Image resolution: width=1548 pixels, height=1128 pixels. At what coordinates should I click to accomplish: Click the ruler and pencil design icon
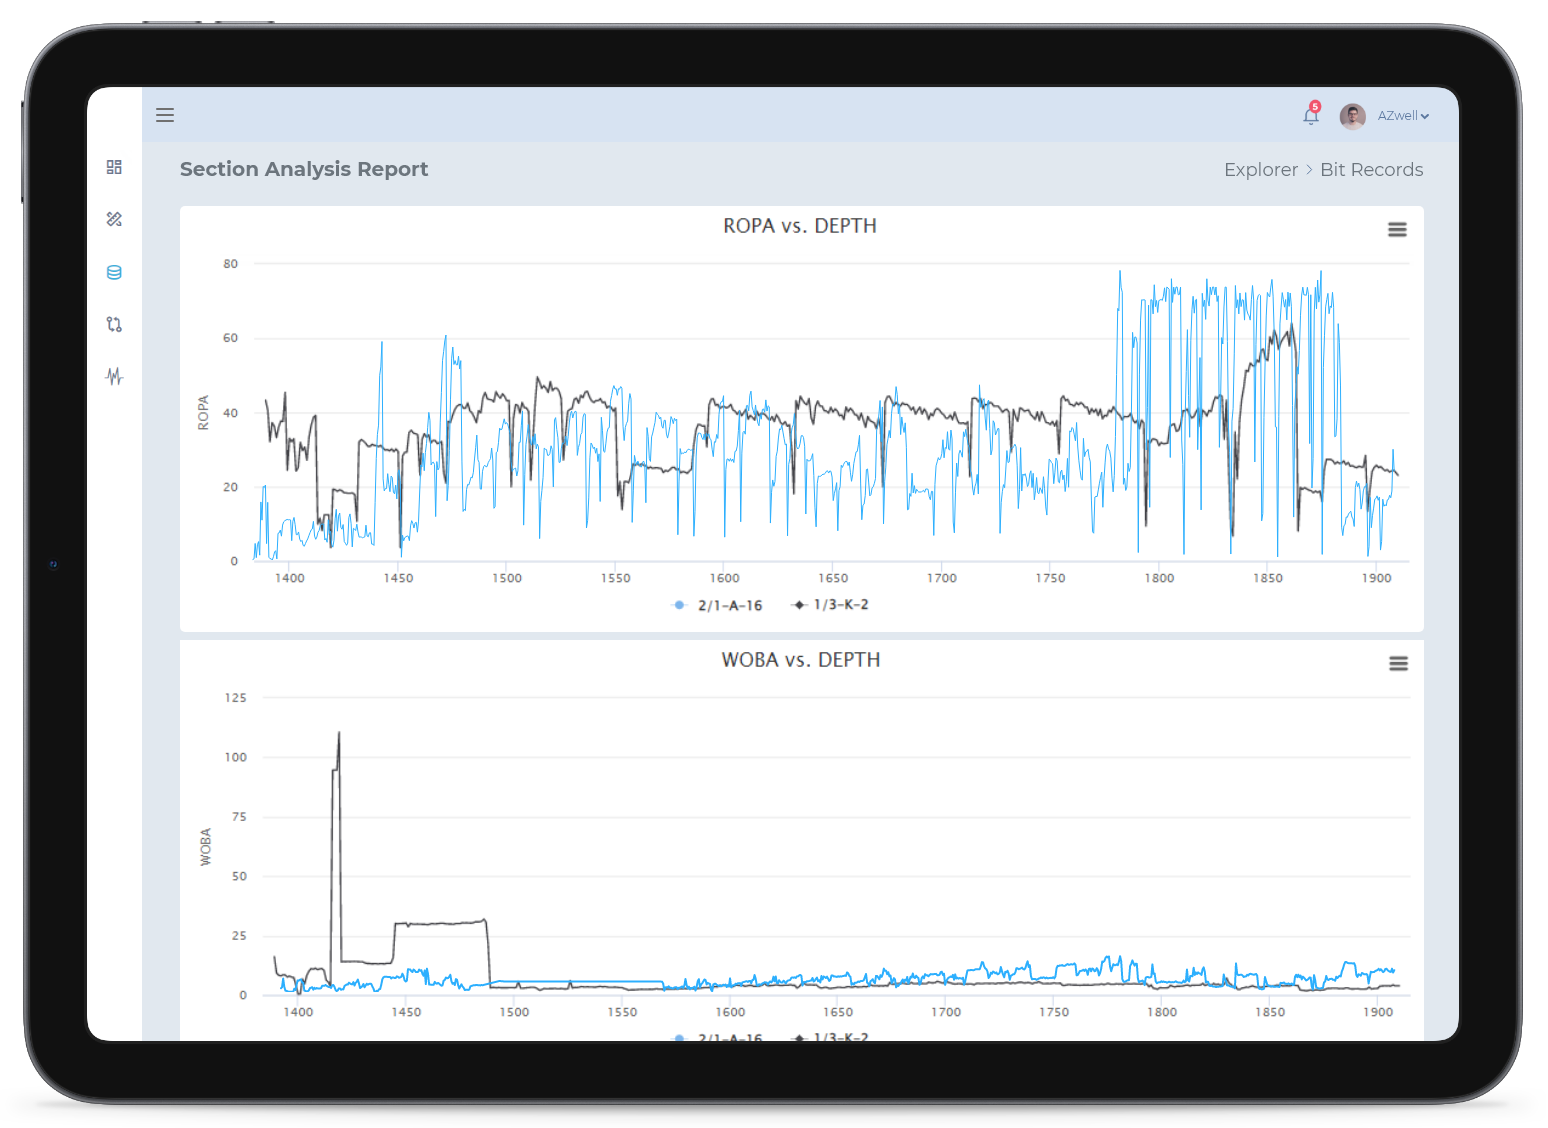tap(114, 219)
